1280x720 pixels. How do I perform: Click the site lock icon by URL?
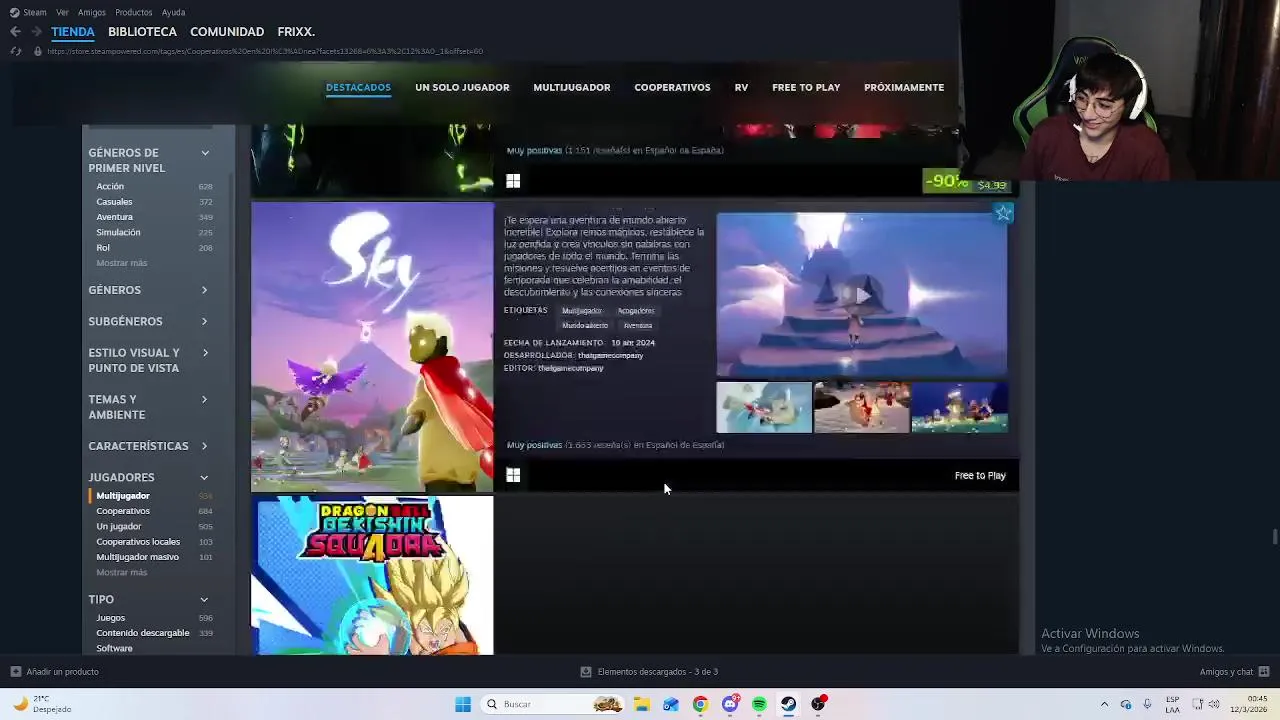point(38,51)
